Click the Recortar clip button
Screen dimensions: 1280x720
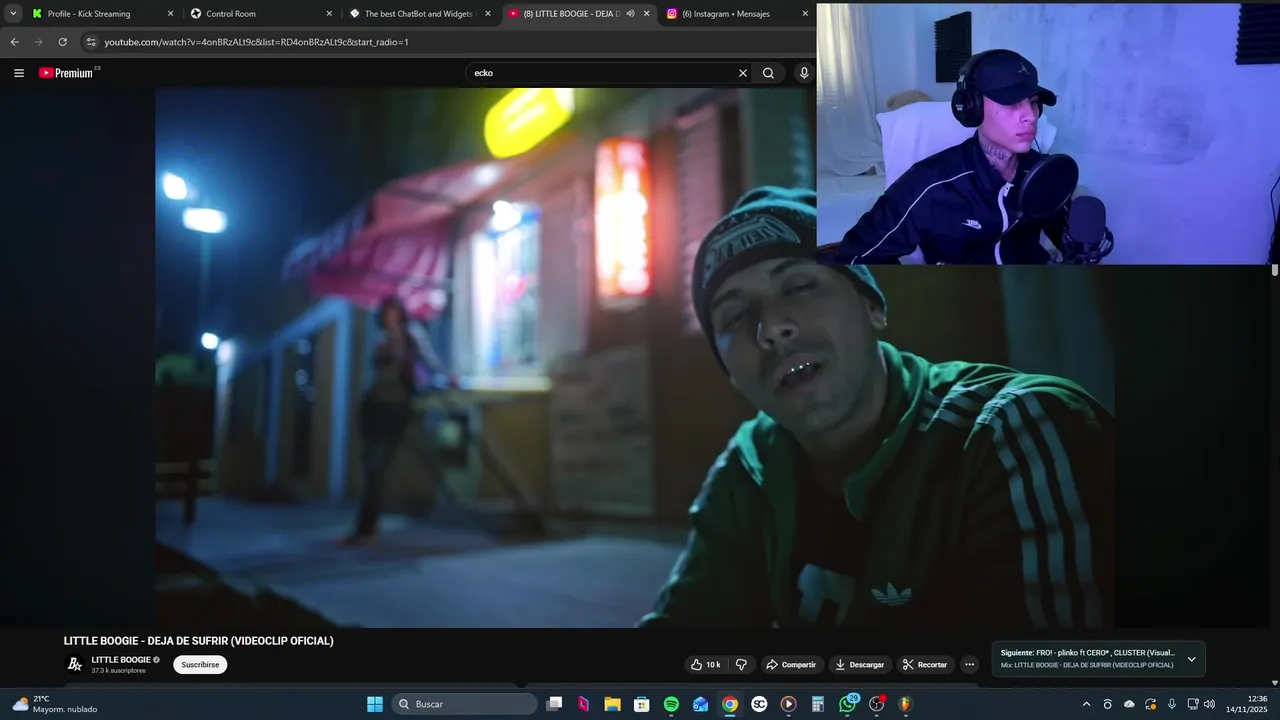[x=924, y=664]
